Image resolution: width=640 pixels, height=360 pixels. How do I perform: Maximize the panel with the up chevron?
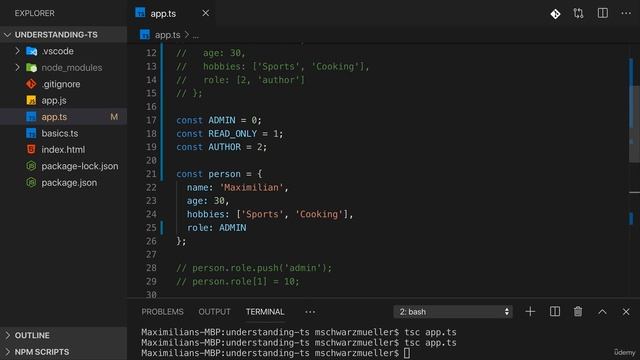(x=602, y=312)
